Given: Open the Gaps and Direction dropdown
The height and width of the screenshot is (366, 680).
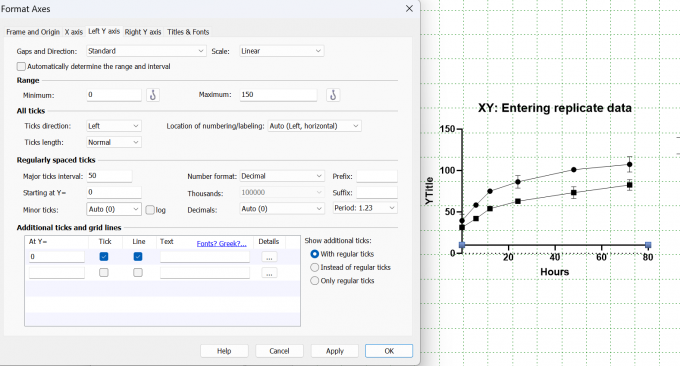Looking at the screenshot, I should tap(146, 51).
